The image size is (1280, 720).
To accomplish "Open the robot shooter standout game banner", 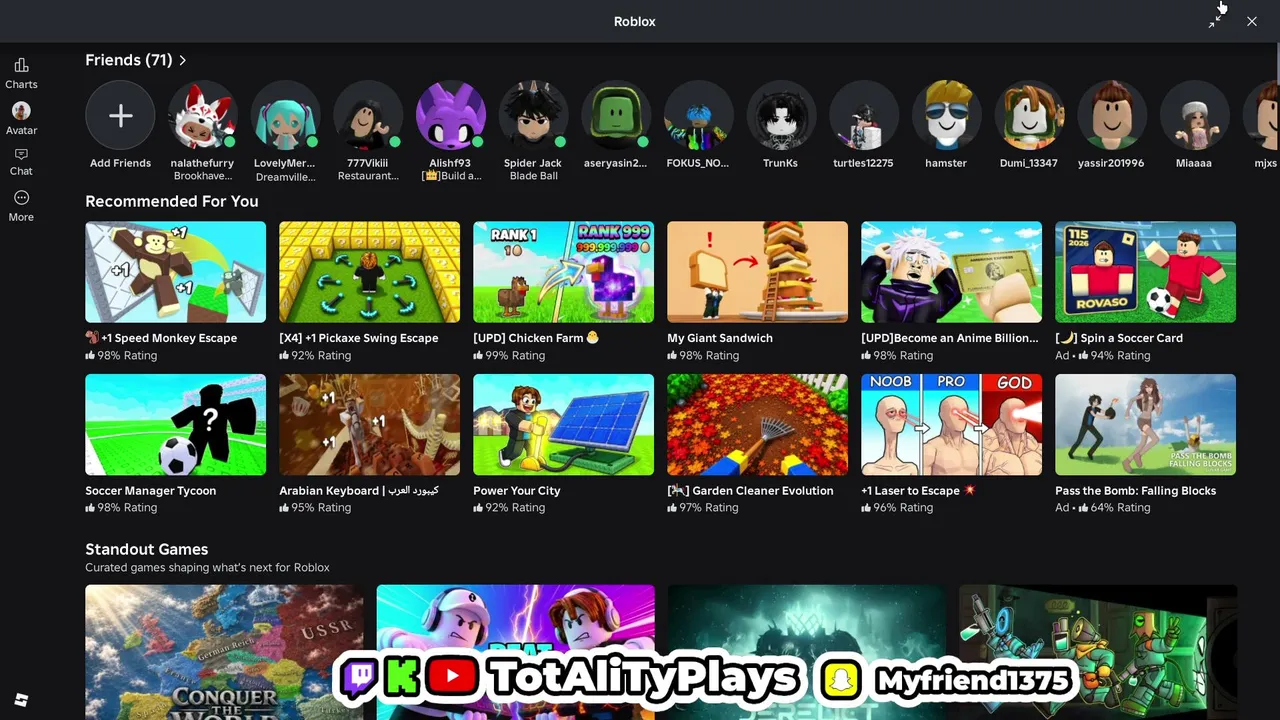I will (1098, 652).
